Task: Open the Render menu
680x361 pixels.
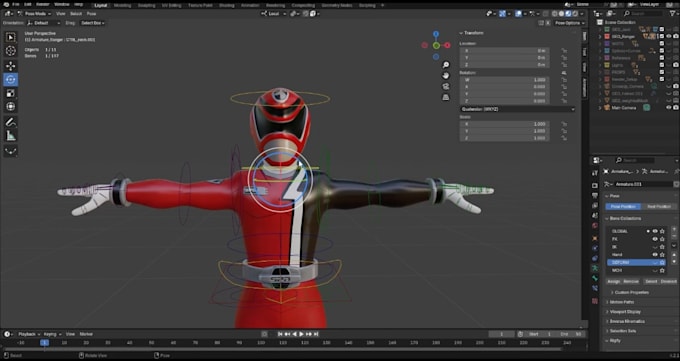Action: click(x=42, y=5)
